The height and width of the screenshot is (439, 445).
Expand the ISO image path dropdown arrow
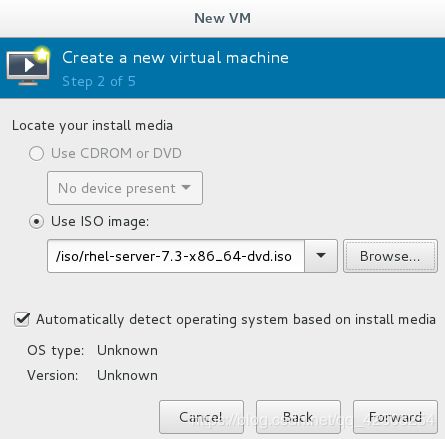pyautogui.click(x=321, y=256)
